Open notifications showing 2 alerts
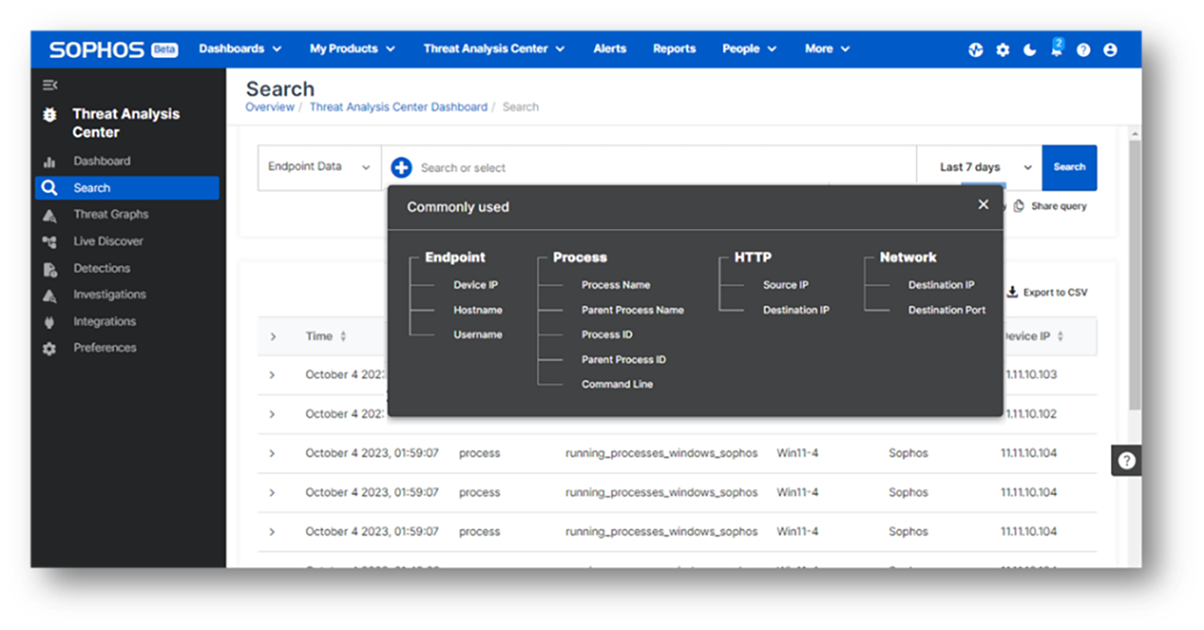The image size is (1204, 630). pyautogui.click(x=1056, y=48)
